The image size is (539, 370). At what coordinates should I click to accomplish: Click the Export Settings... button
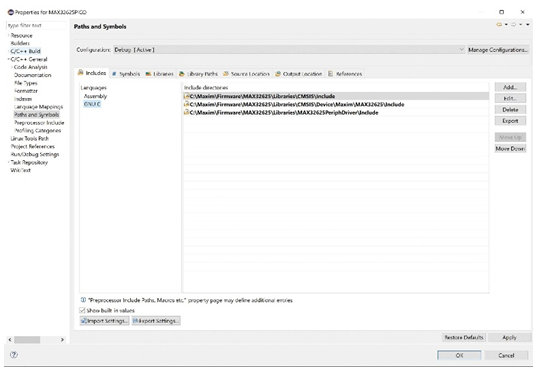(x=156, y=321)
